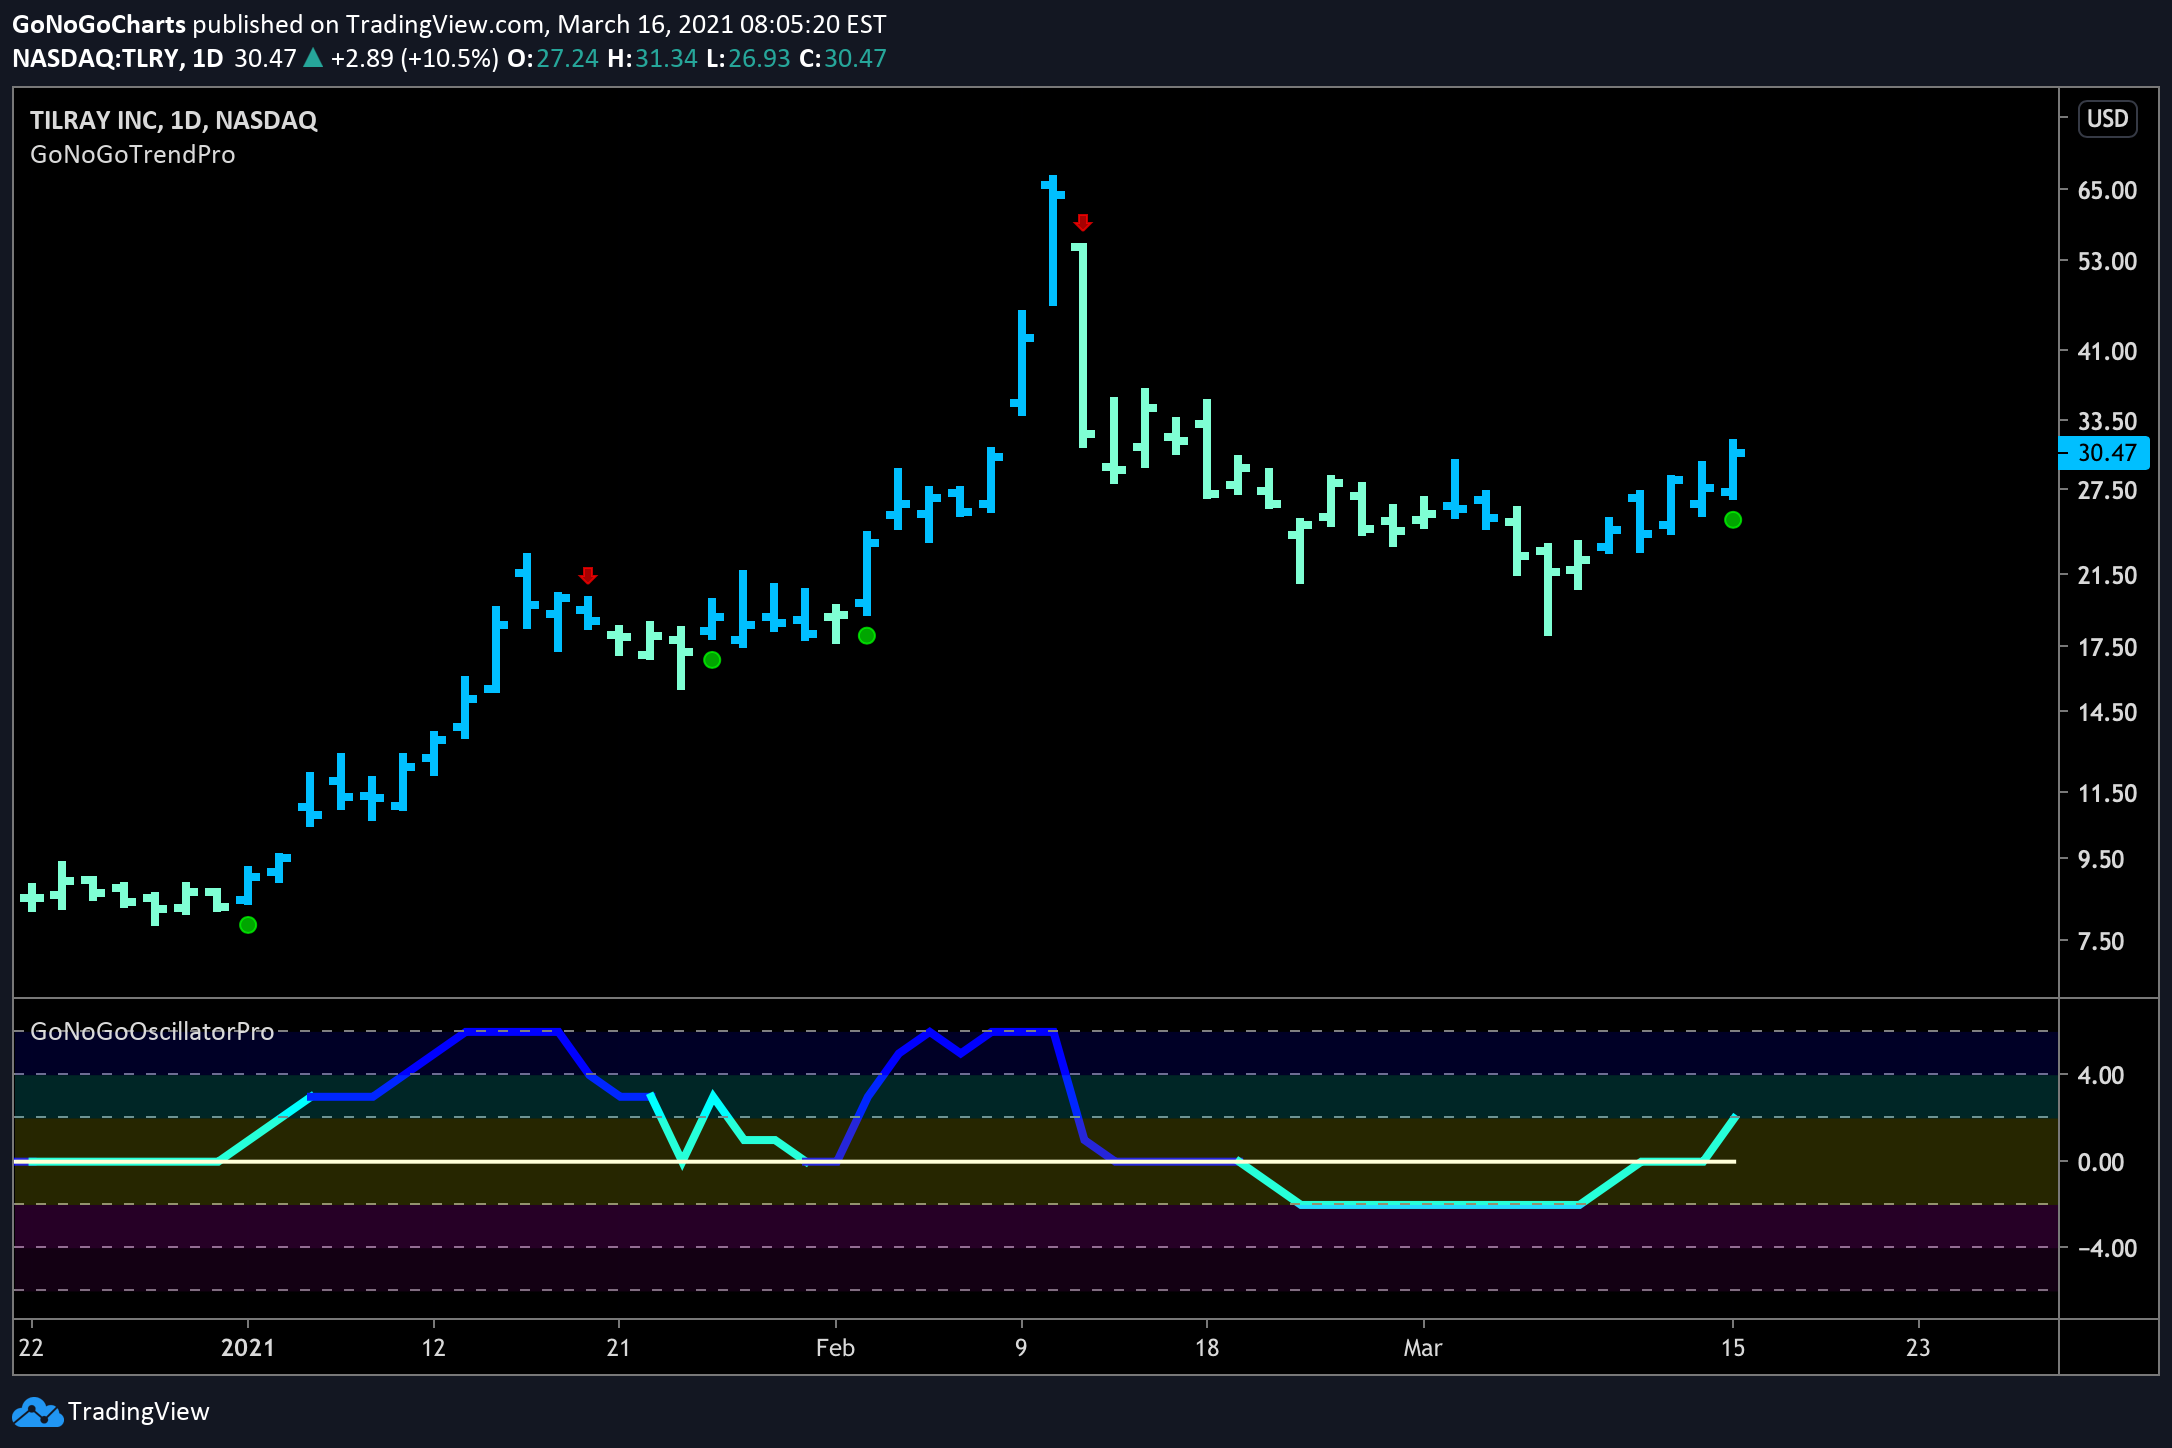Click the 18 date label on time axis
2172x1448 pixels.
click(x=1207, y=1348)
